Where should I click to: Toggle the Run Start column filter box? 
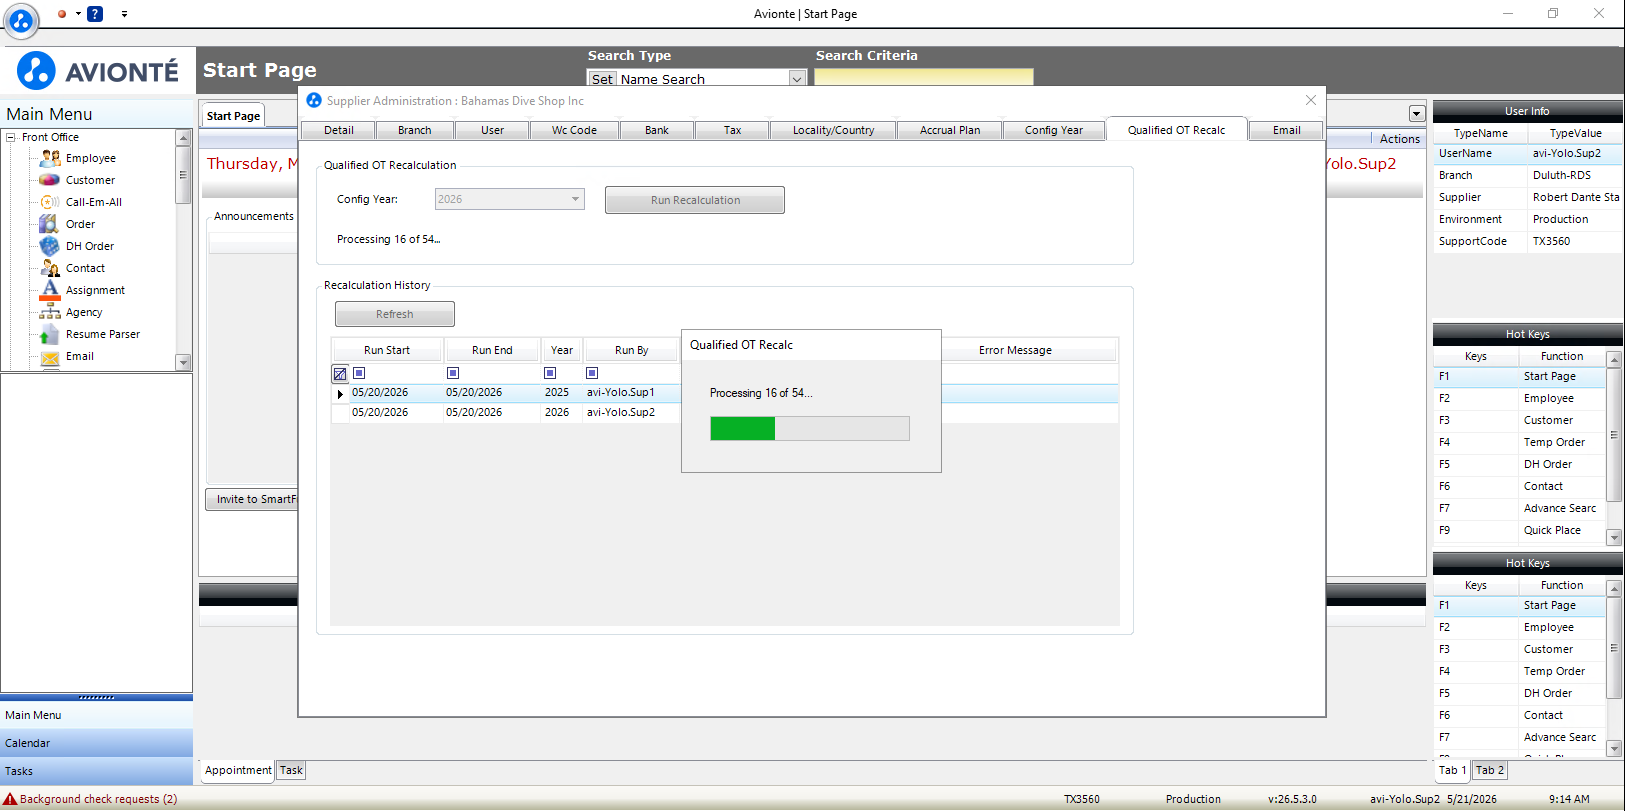pos(359,373)
